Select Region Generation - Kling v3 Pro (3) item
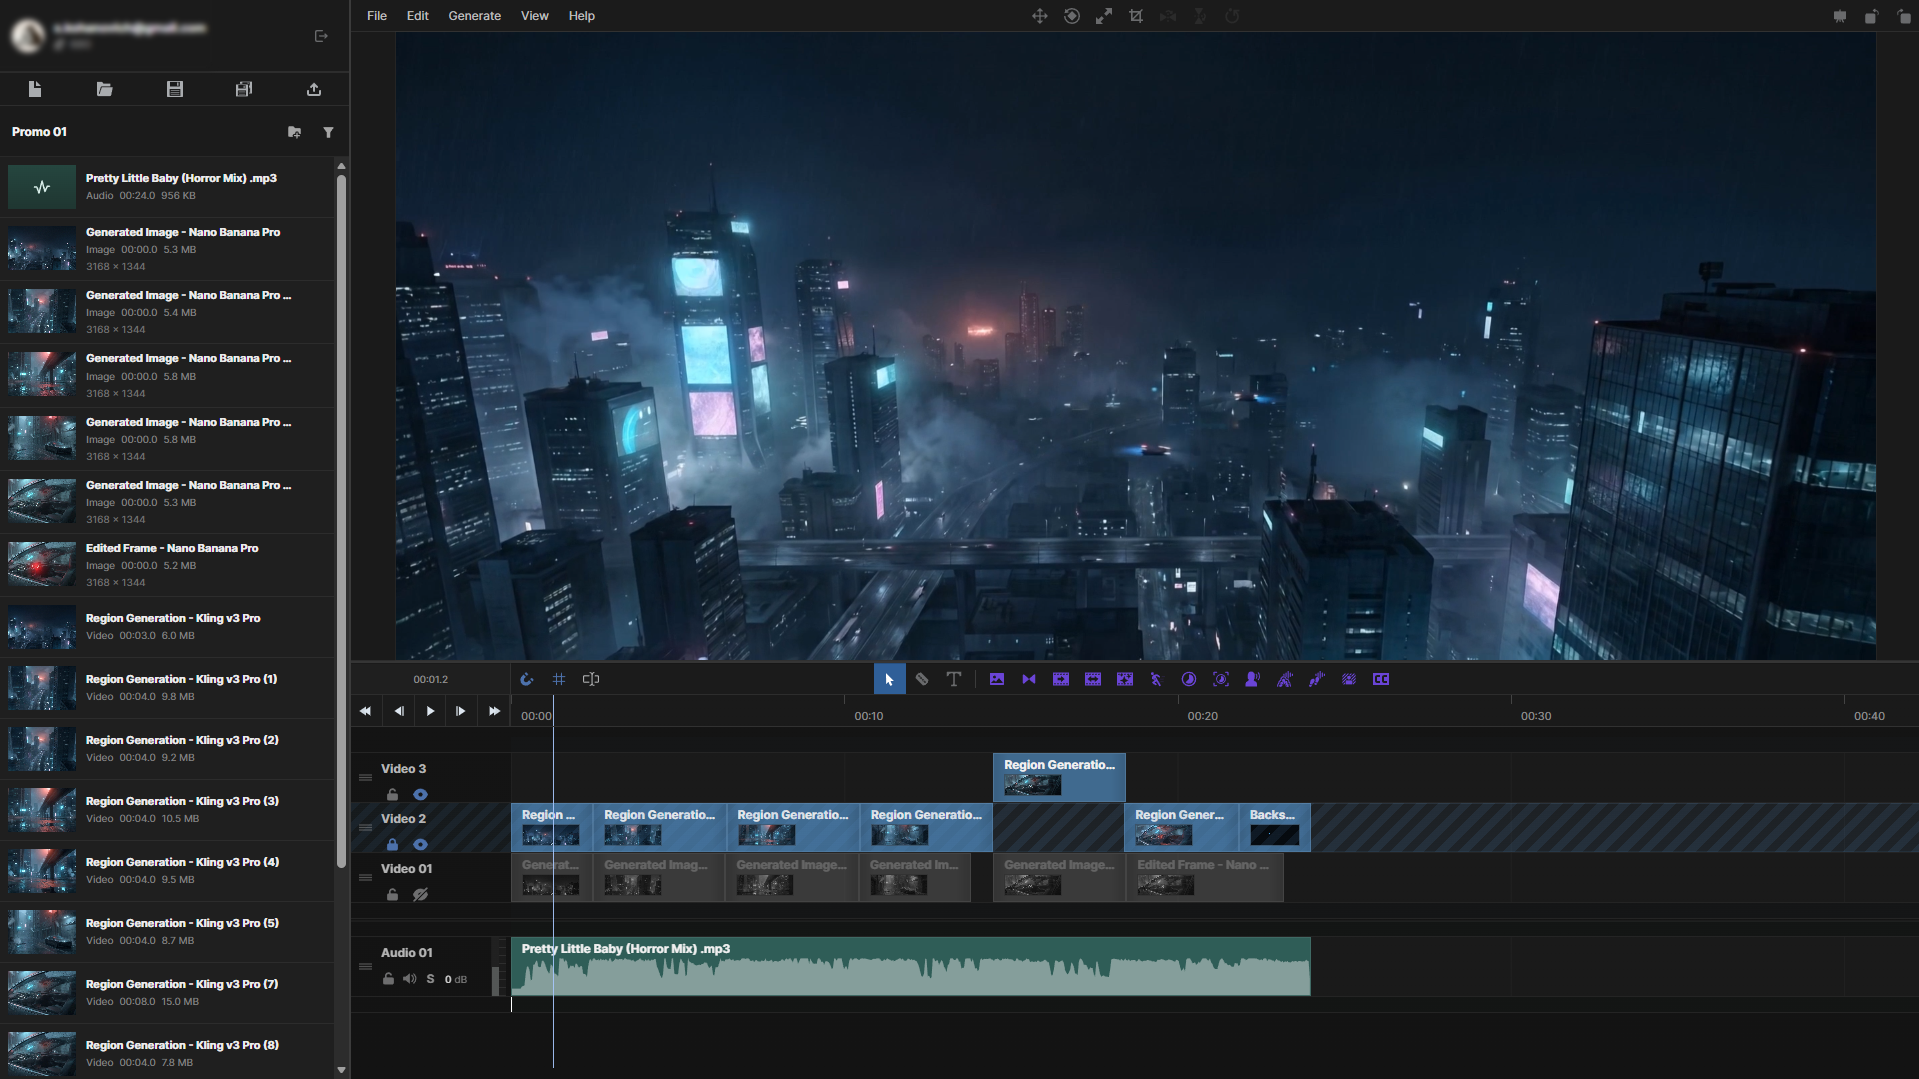Image resolution: width=1919 pixels, height=1079 pixels. click(168, 810)
